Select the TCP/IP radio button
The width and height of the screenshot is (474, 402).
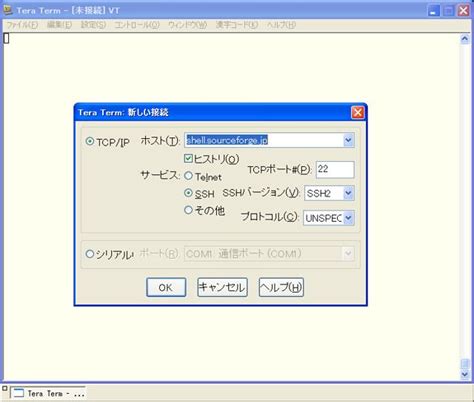pos(89,141)
